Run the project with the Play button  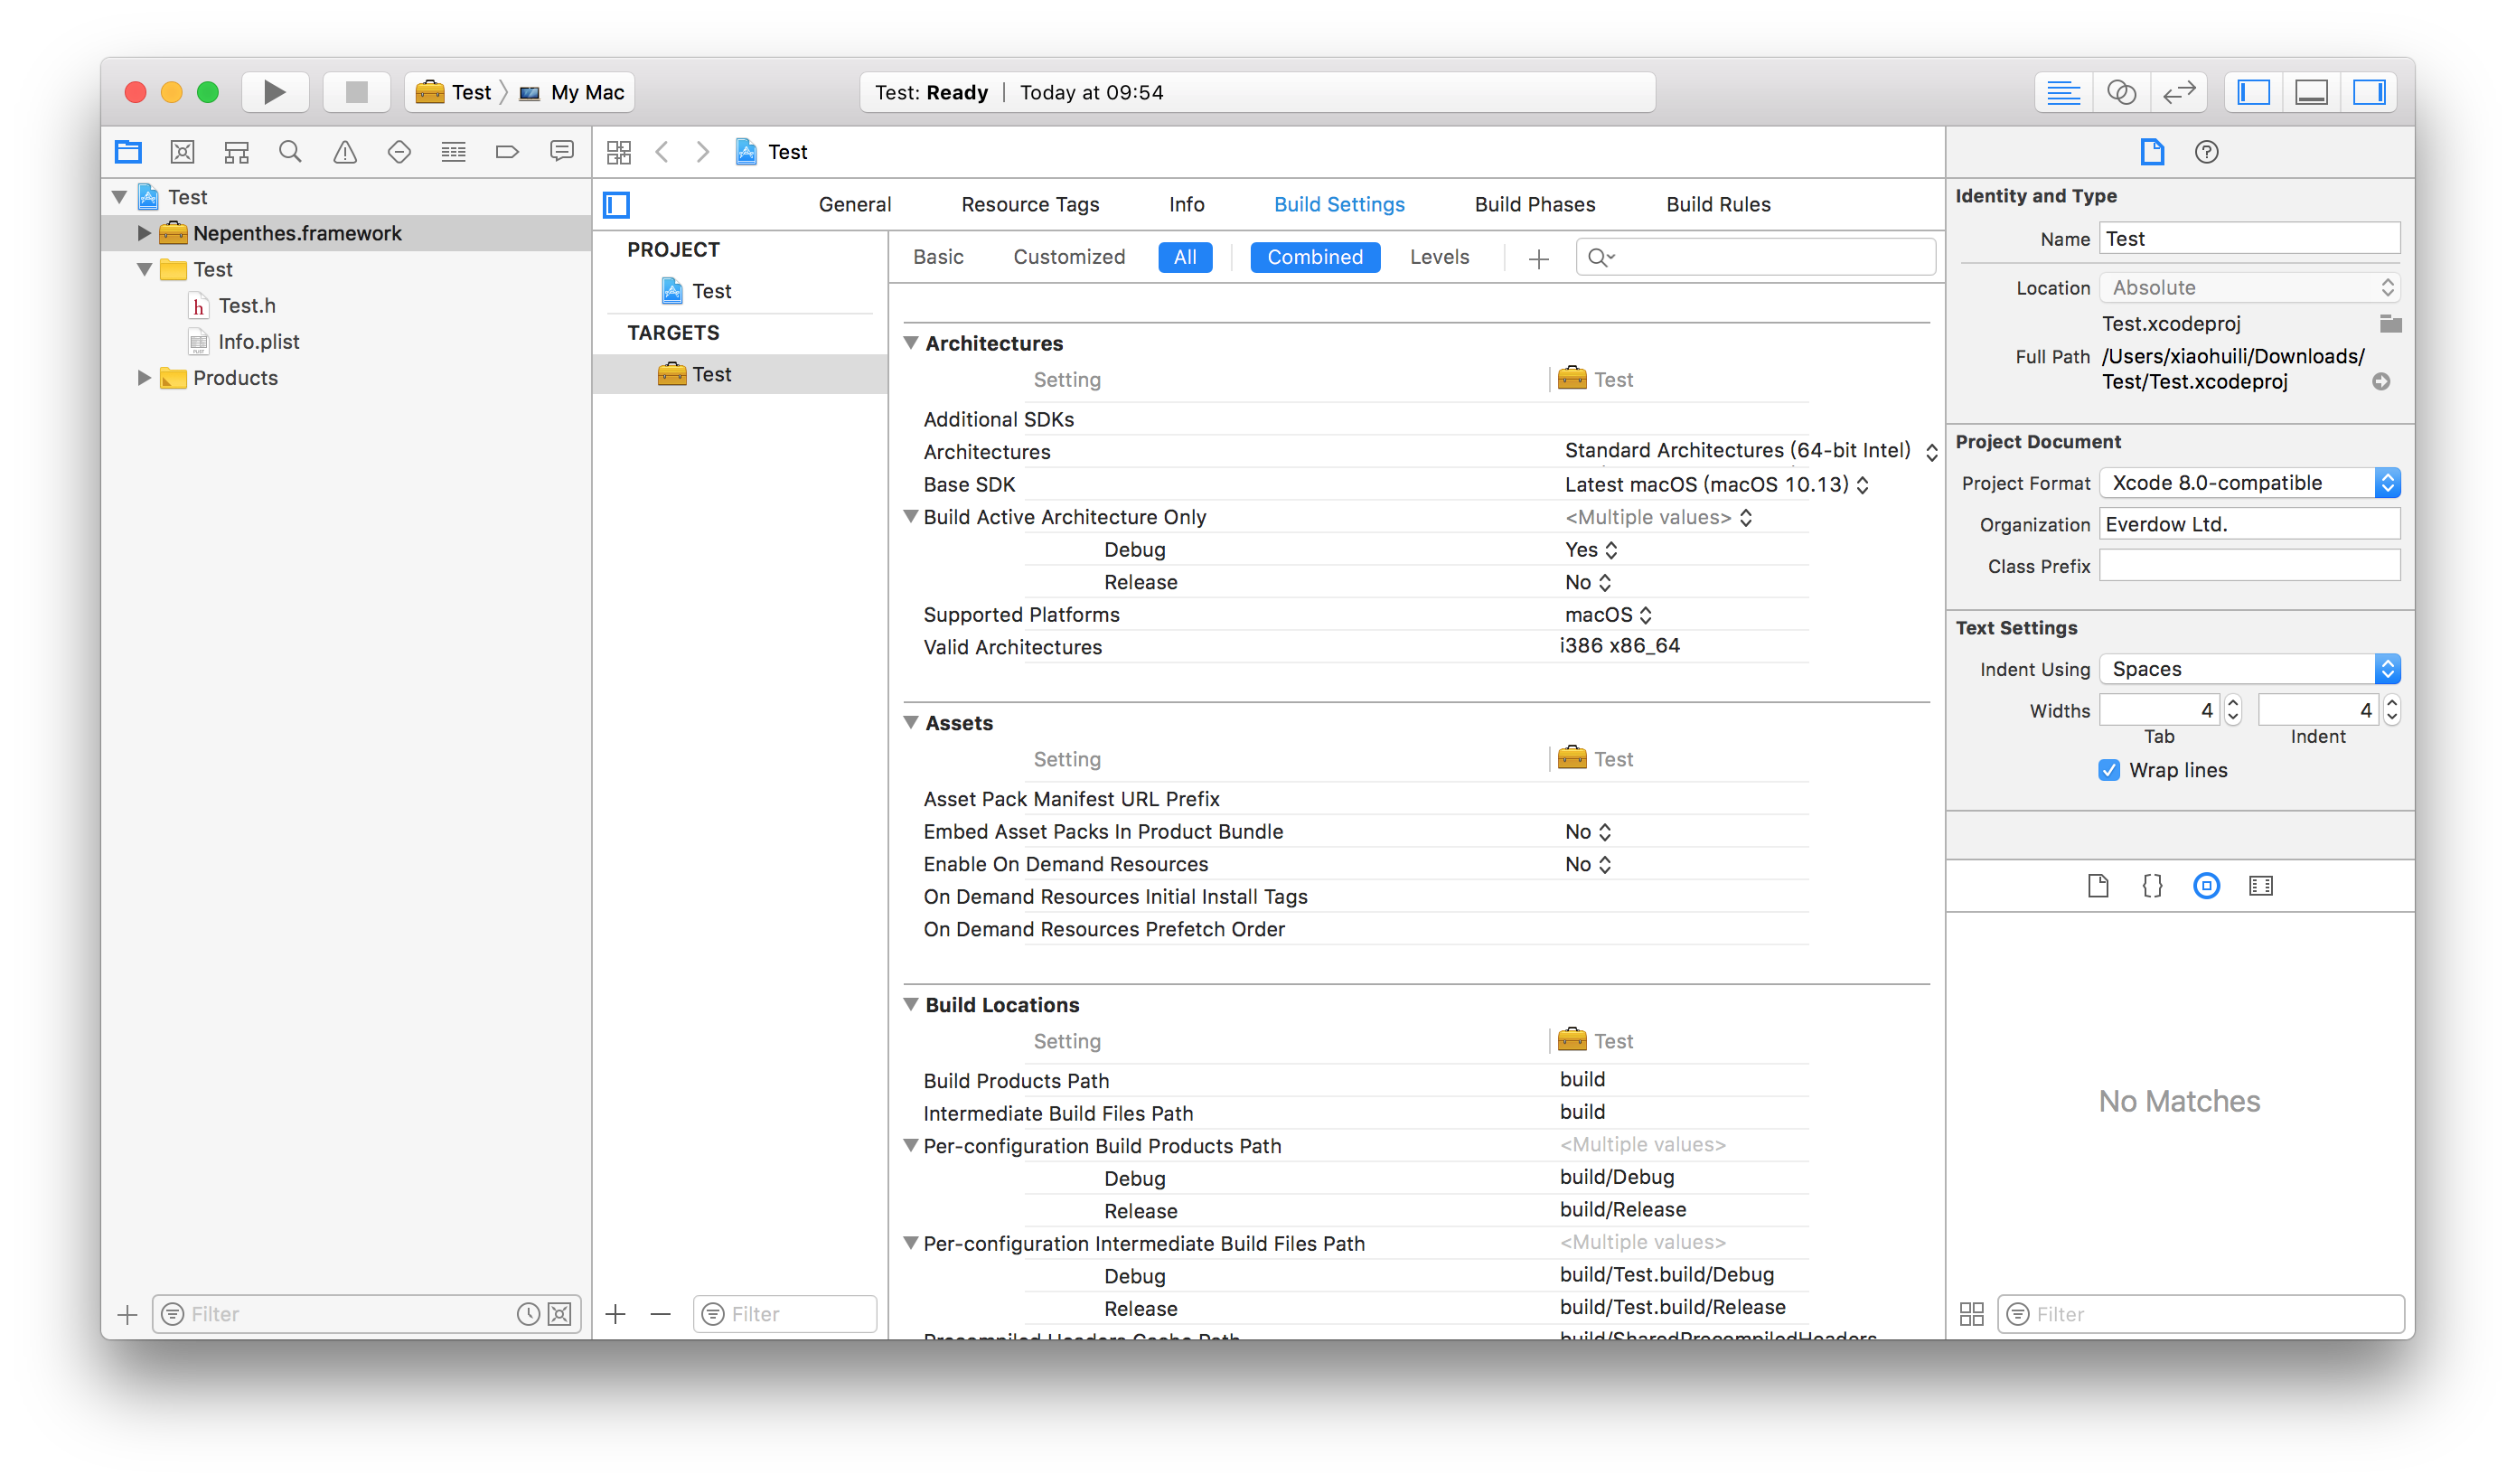(x=274, y=92)
